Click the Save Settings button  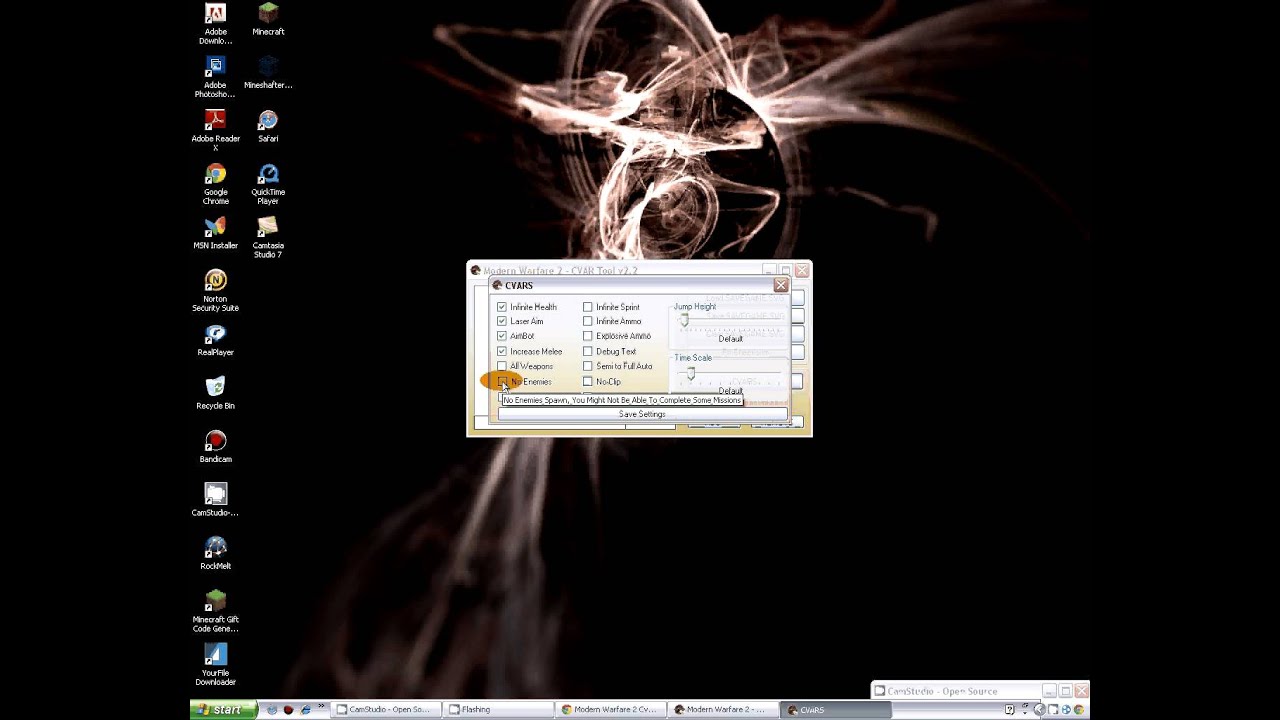tap(642, 414)
